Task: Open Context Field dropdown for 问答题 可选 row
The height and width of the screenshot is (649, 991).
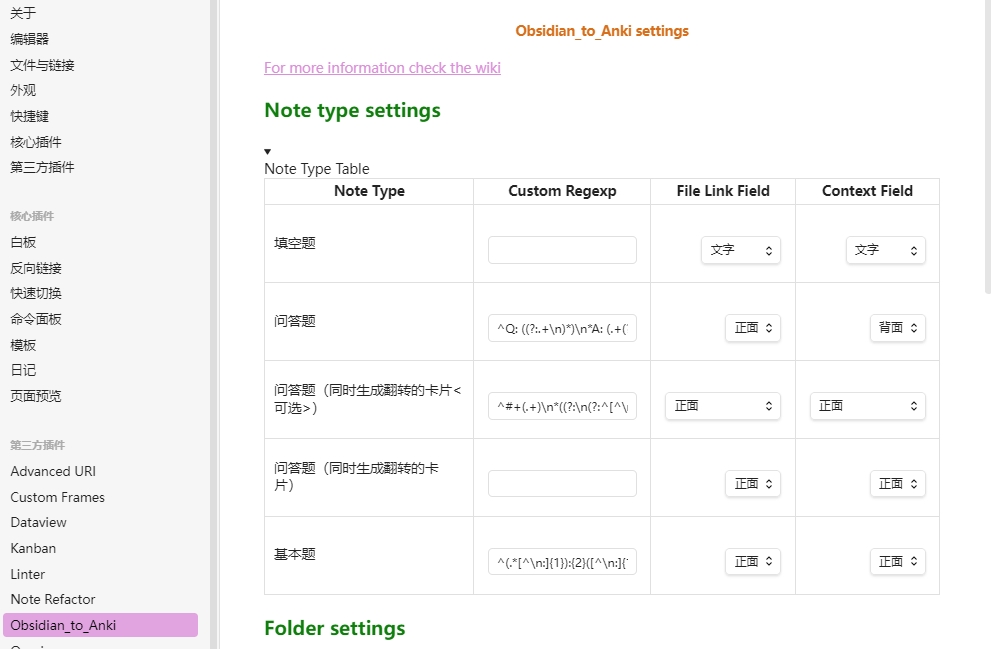Action: coord(867,406)
